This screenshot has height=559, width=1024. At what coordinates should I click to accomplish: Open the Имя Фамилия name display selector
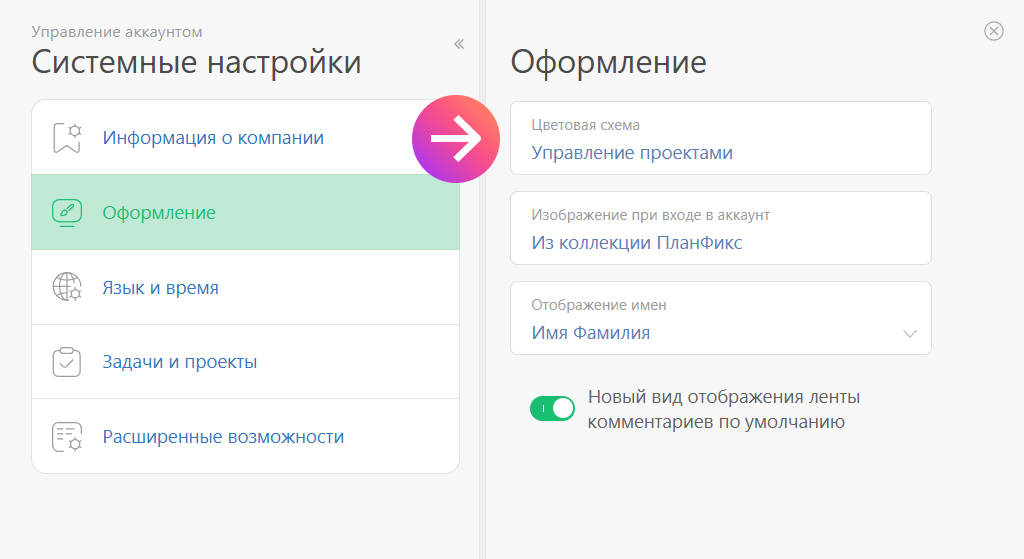pyautogui.click(x=721, y=318)
